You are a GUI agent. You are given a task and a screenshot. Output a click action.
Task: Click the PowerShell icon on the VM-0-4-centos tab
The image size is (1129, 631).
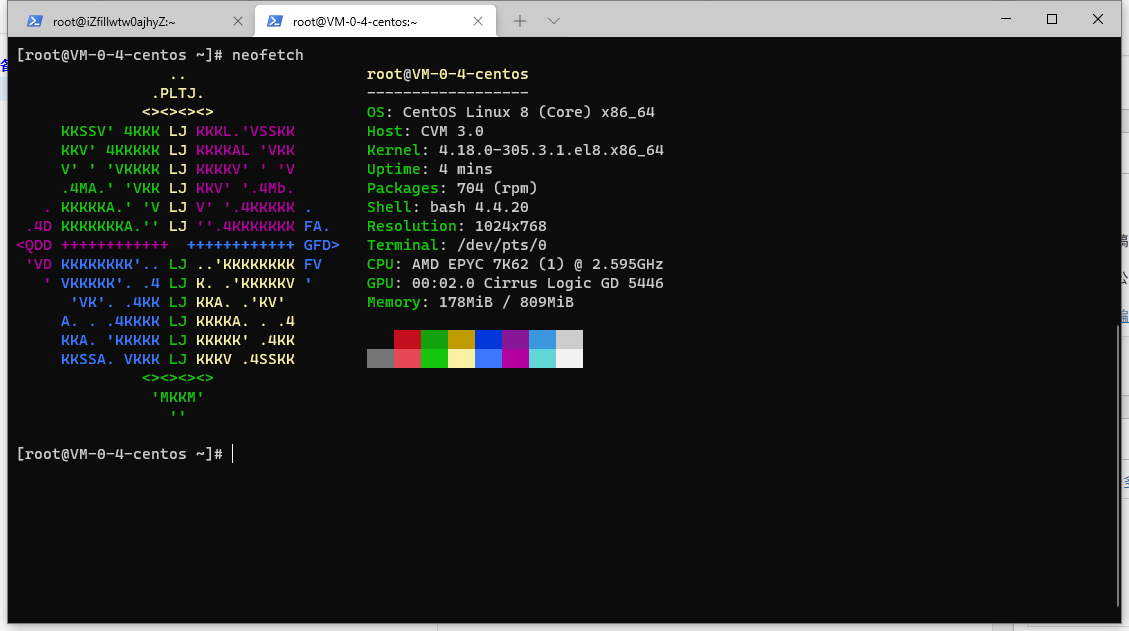click(275, 20)
